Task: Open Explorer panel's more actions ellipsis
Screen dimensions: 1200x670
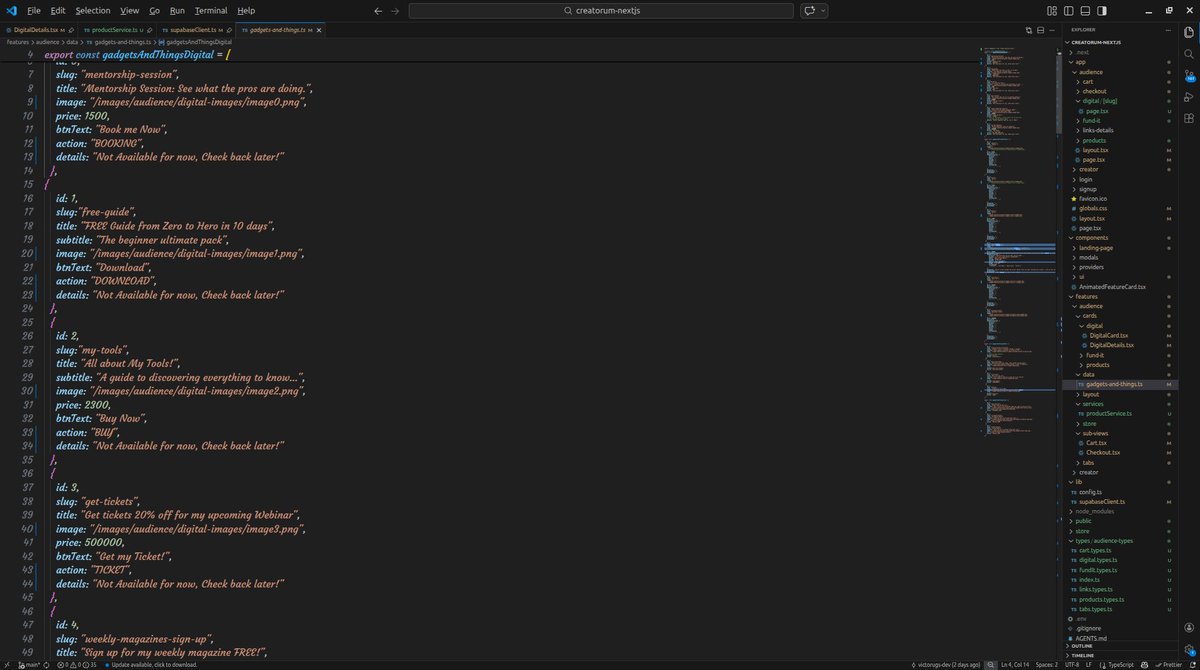Action: [1169, 30]
